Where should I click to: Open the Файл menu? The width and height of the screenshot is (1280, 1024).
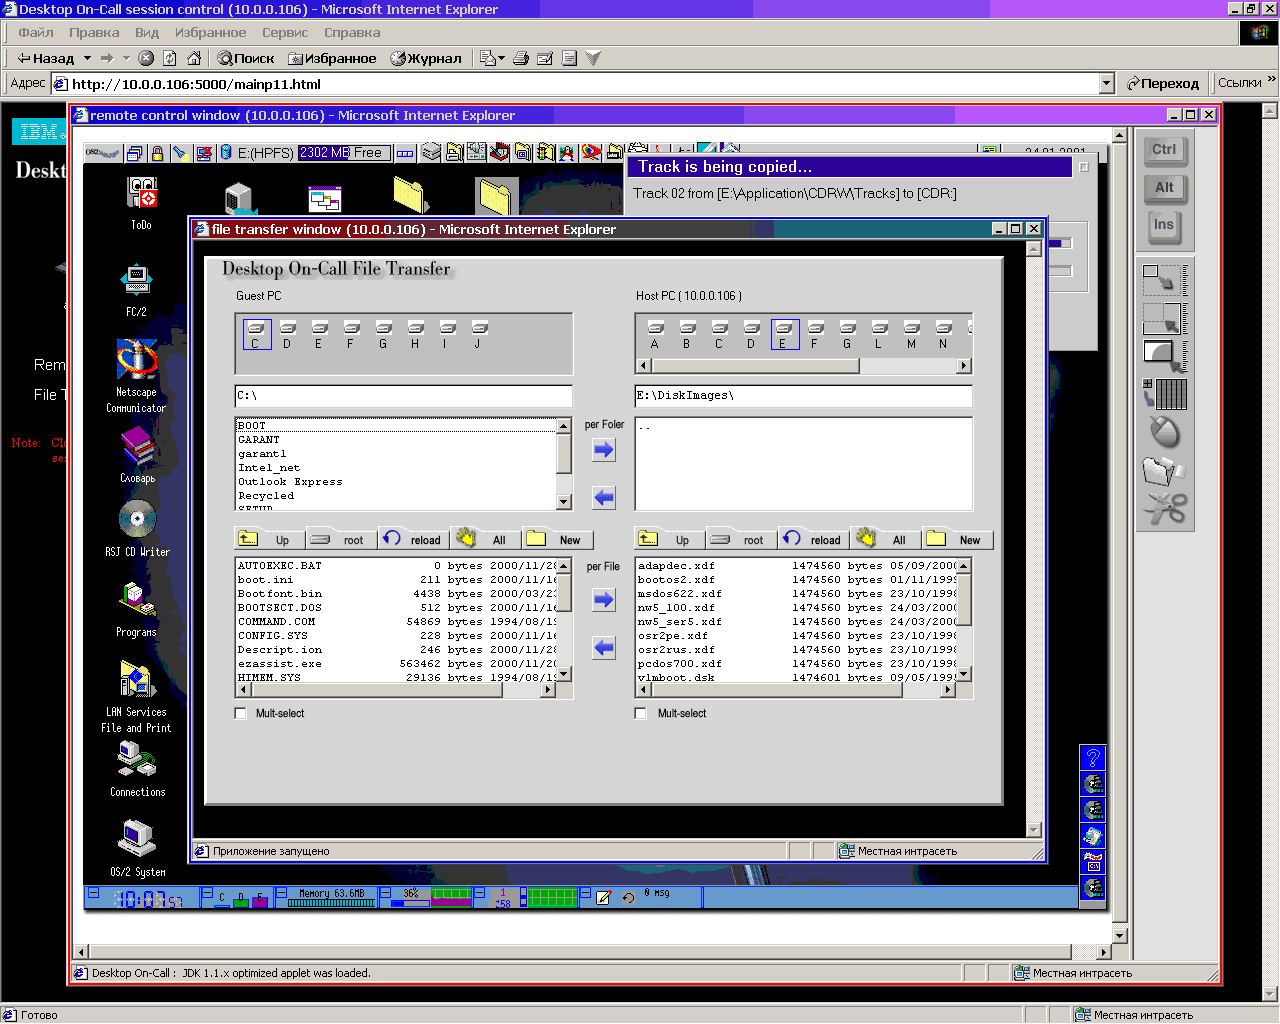36,32
